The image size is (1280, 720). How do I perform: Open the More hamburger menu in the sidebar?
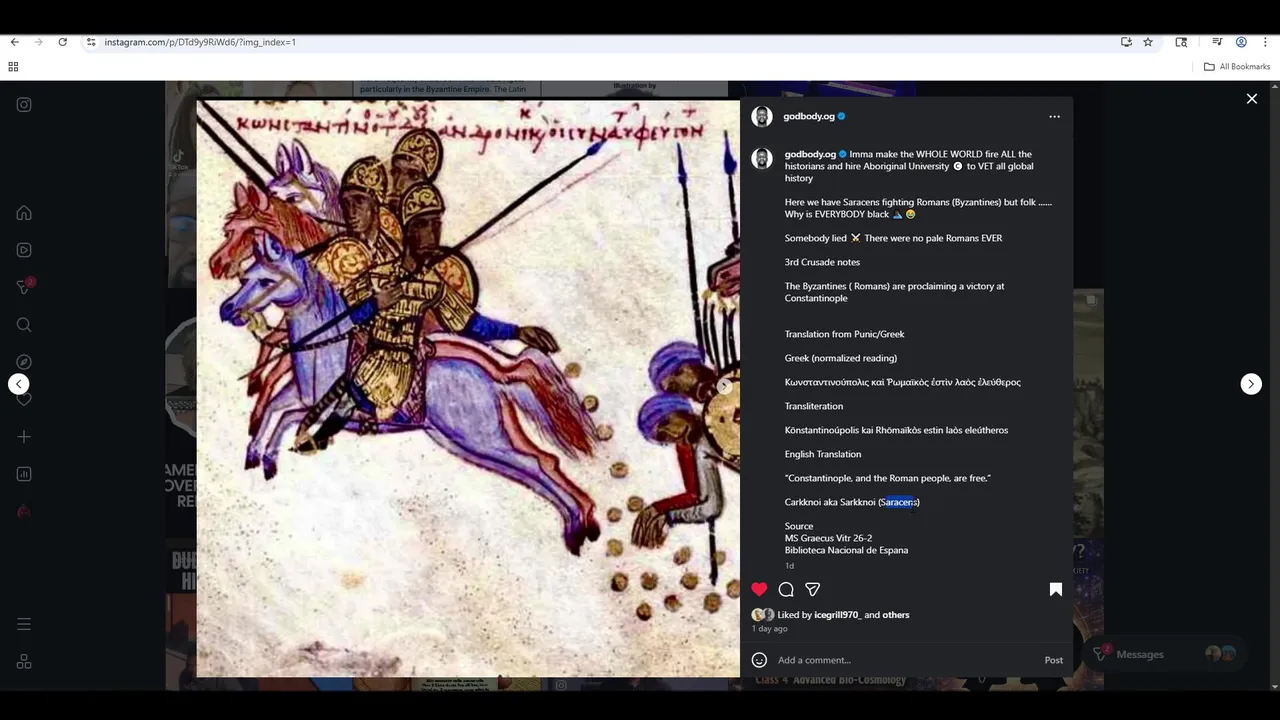(24, 624)
